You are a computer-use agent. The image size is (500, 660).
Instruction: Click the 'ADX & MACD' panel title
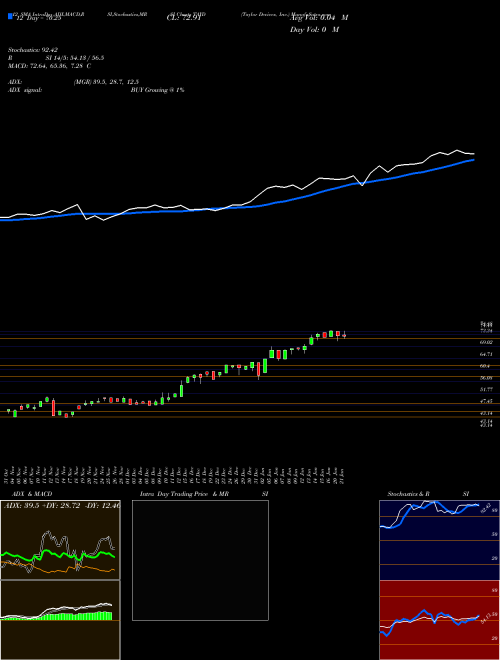[x=32, y=494]
